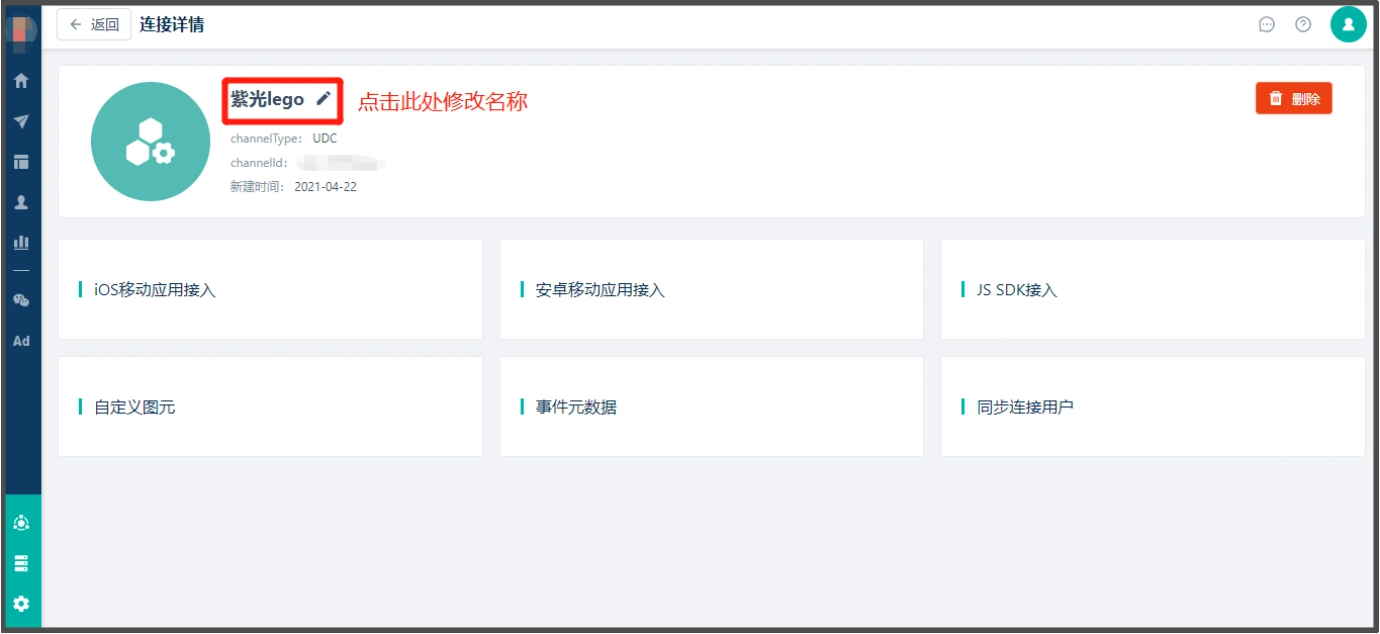Open the 安卓移动应用接入 card

tap(711, 289)
